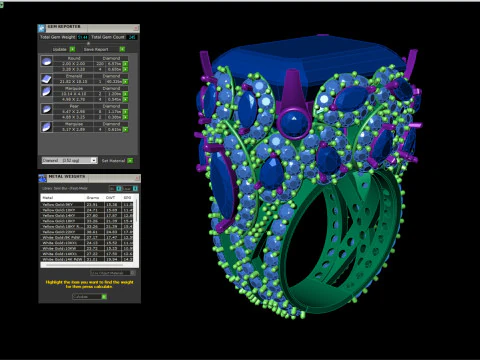This screenshot has height=360, width=480.
Task: Click the green button on the 6.47 X 2.88 Pear row
Action: pyautogui.click(x=125, y=112)
